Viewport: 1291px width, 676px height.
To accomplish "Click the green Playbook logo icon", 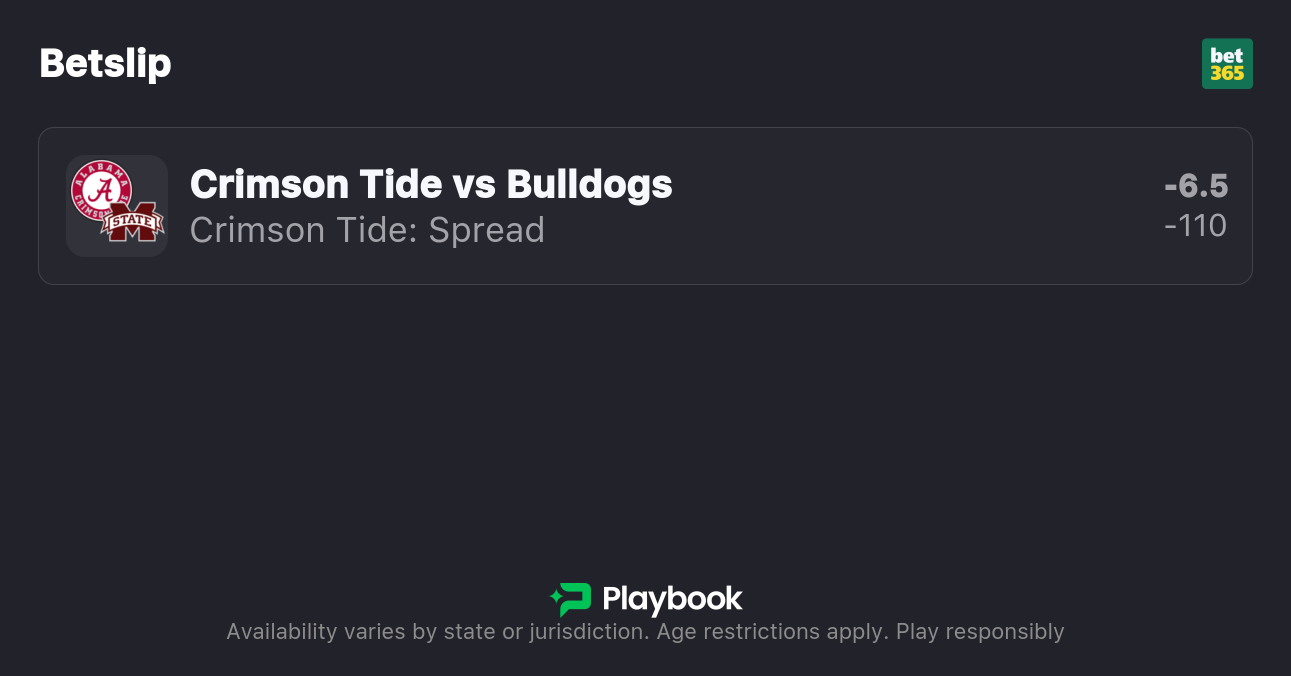I will pyautogui.click(x=571, y=599).
